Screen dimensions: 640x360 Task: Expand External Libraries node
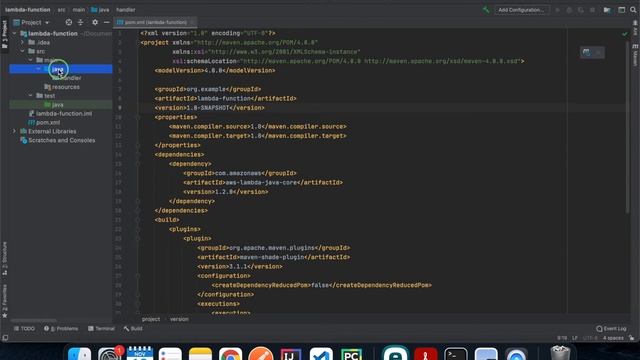14,131
